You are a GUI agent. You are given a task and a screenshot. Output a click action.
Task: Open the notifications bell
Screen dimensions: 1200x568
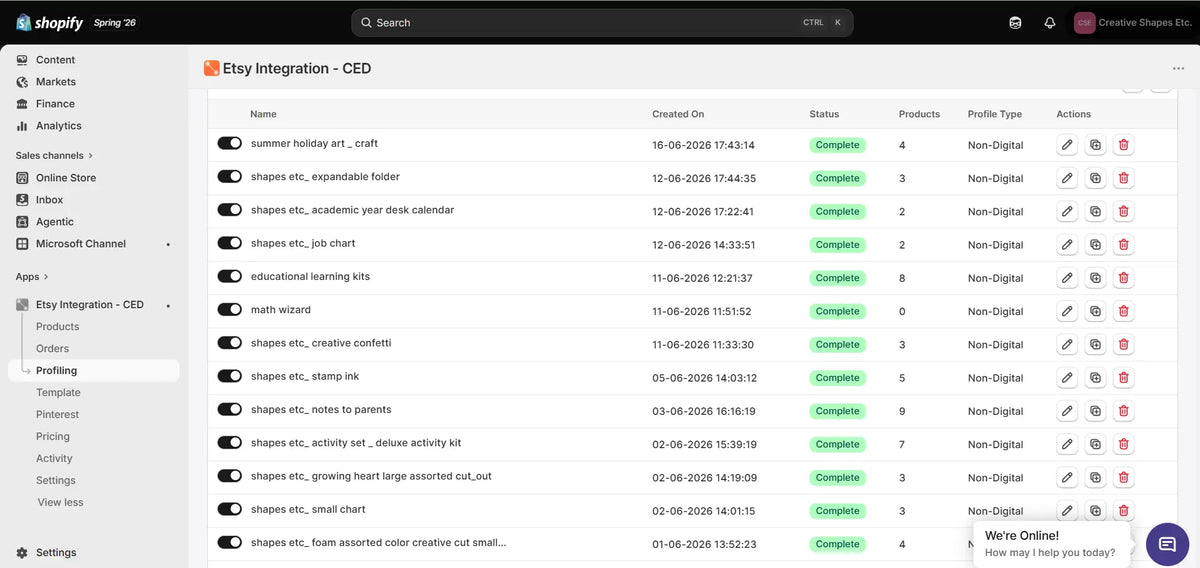1049,22
